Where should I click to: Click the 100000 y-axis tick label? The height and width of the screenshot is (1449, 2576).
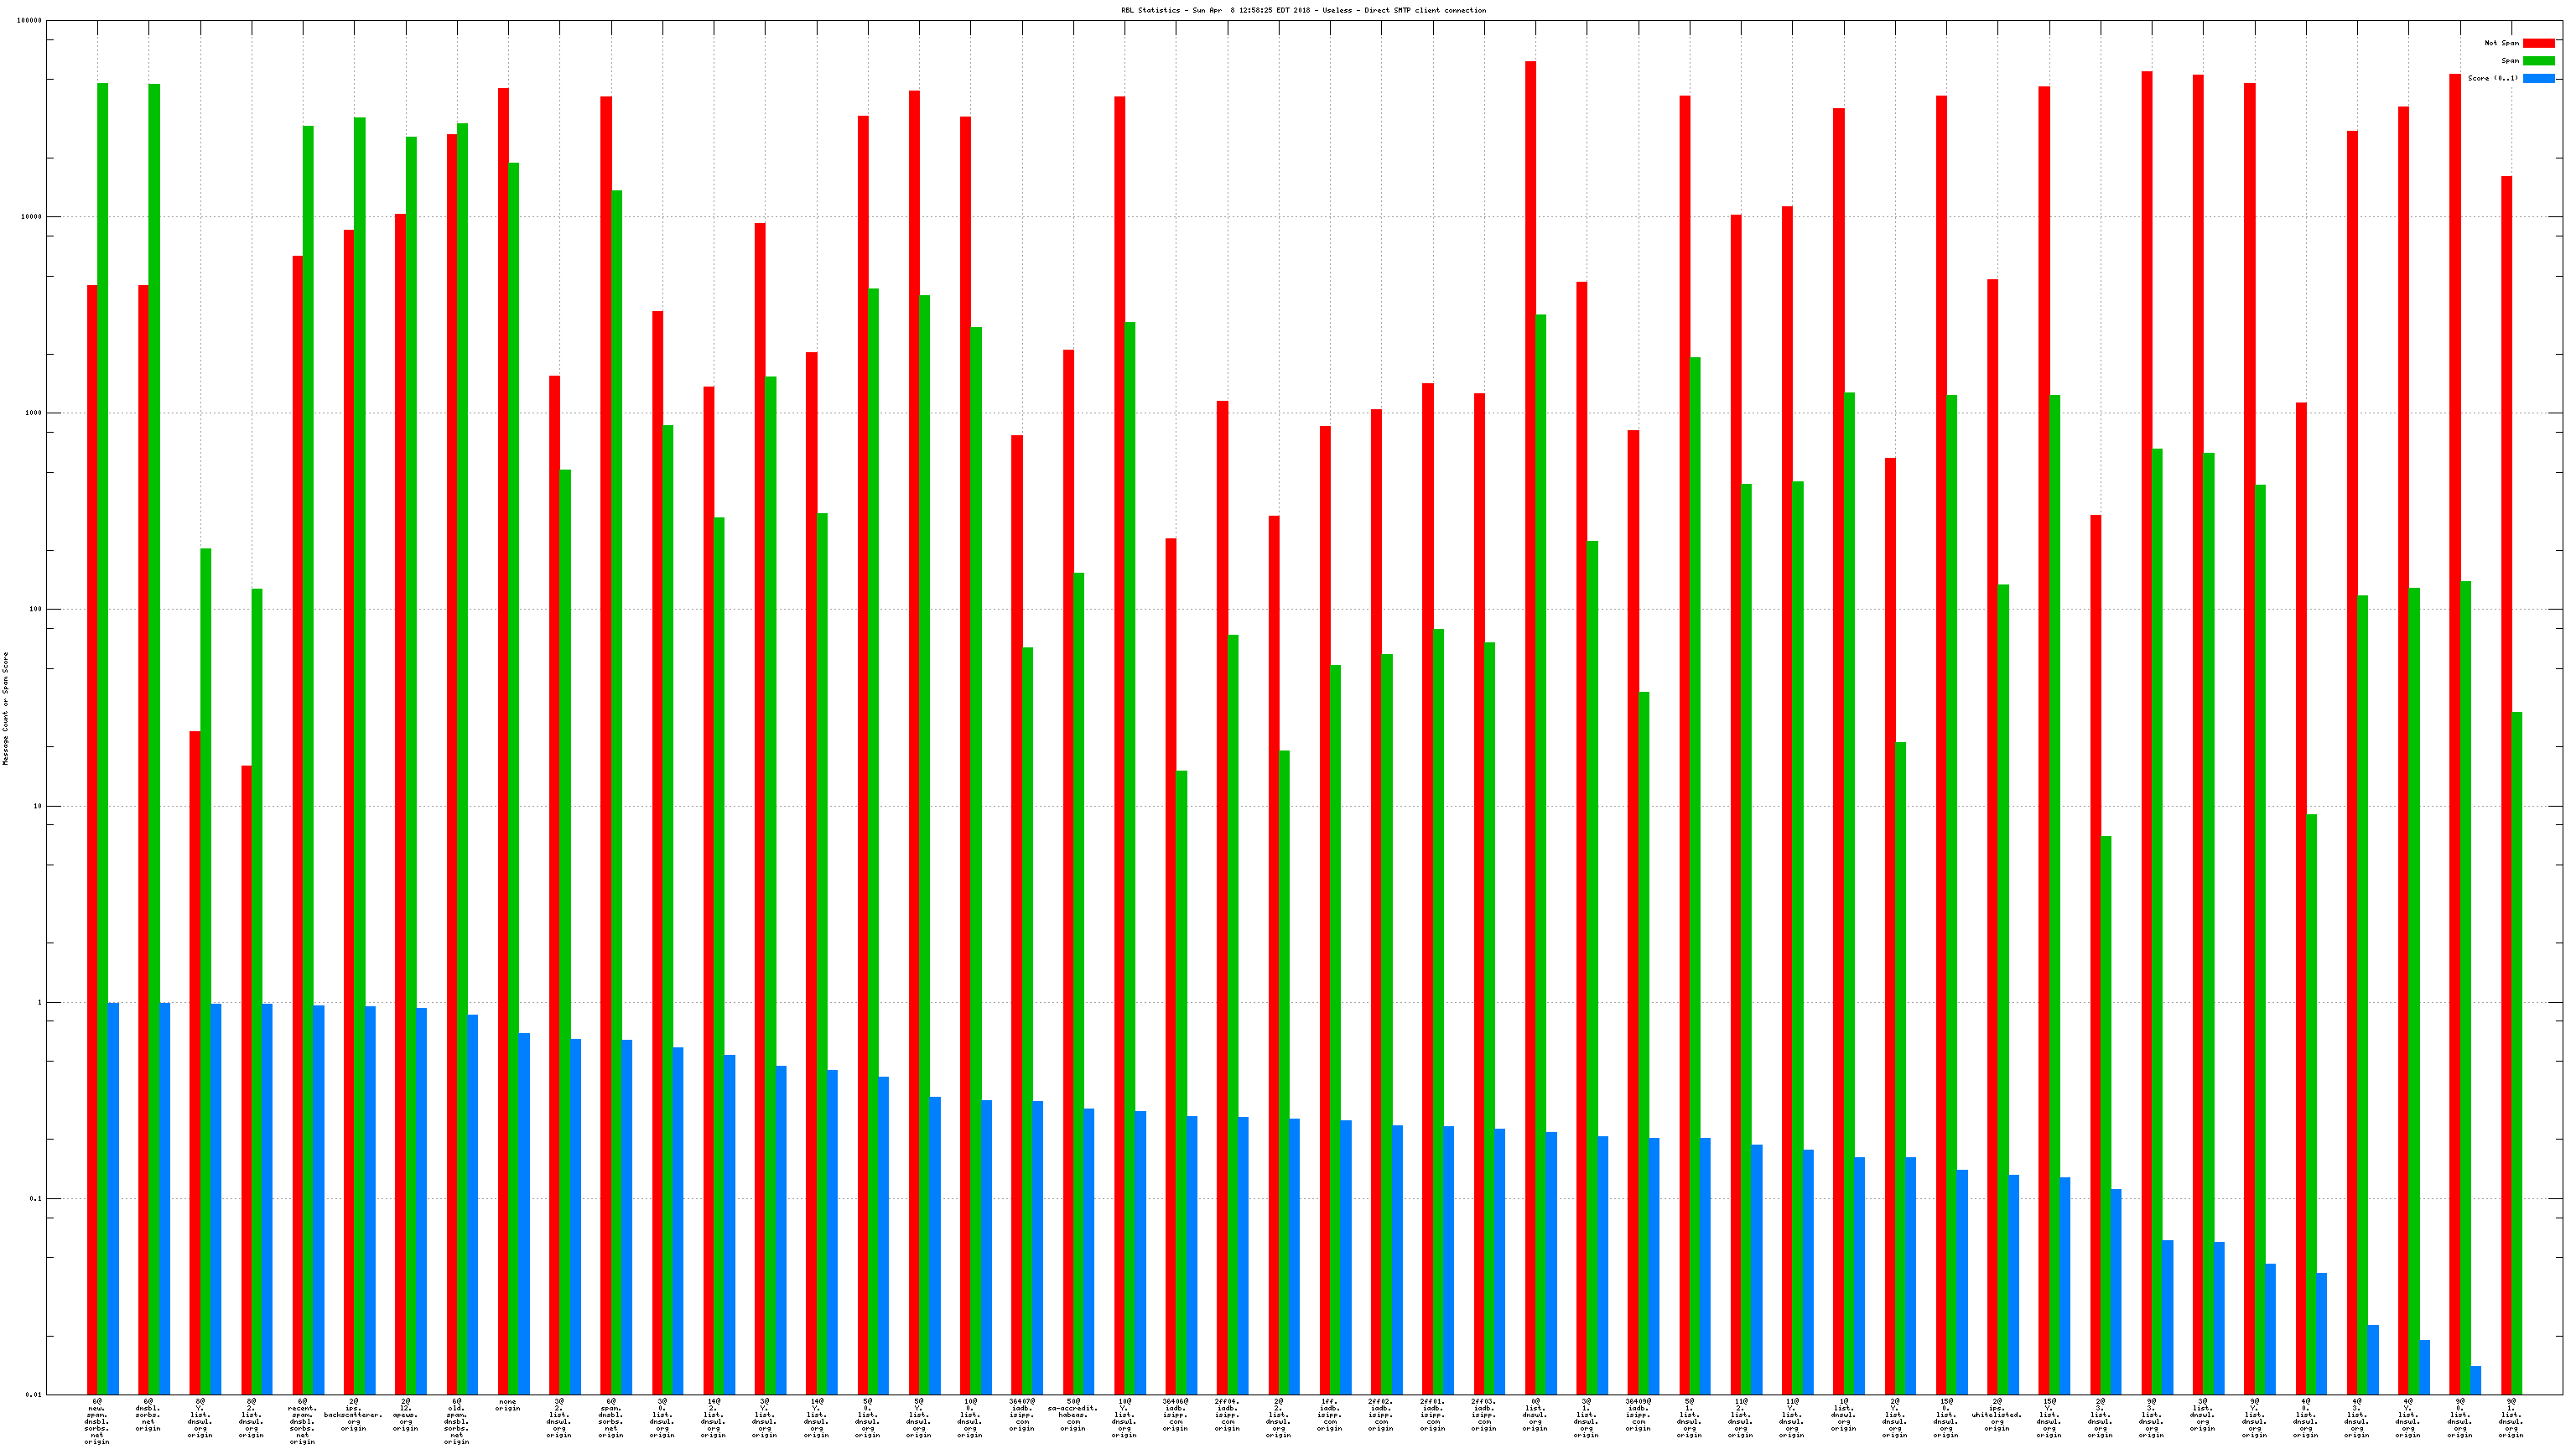tap(29, 21)
